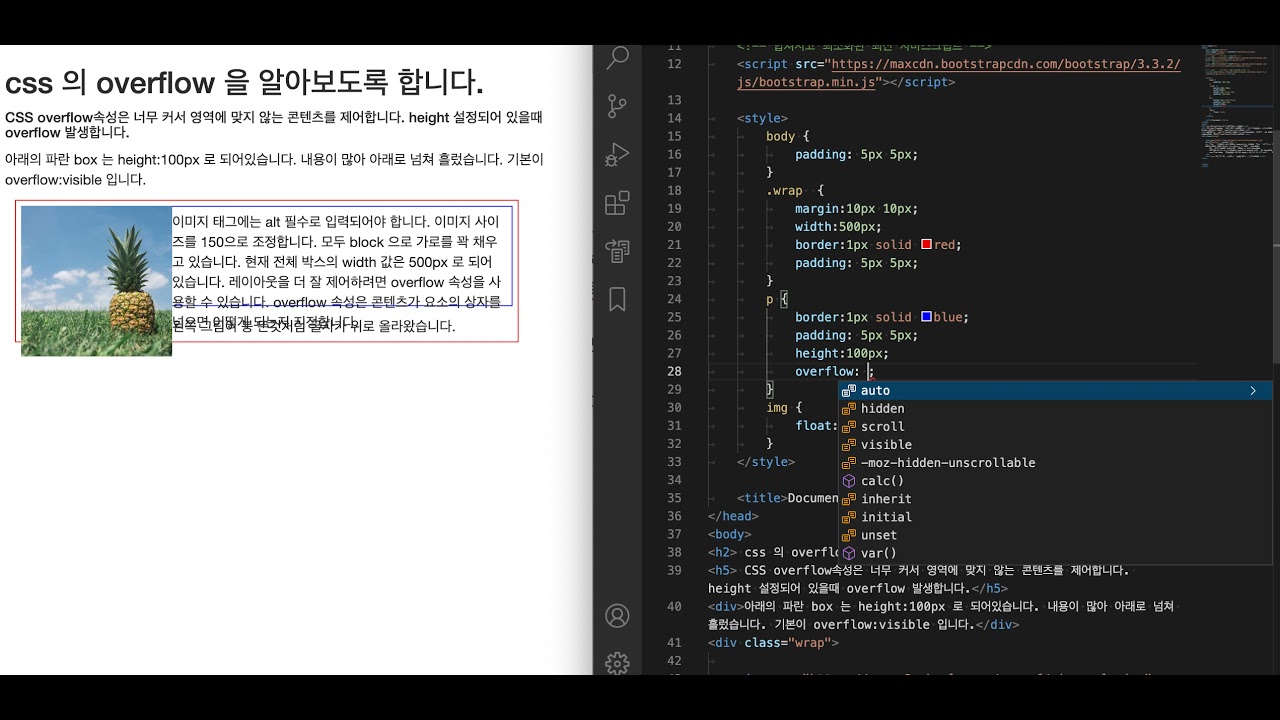Screen dimensions: 1280x720
Task: Follow the bootstrapcdn script URL link
Action: [x=958, y=73]
